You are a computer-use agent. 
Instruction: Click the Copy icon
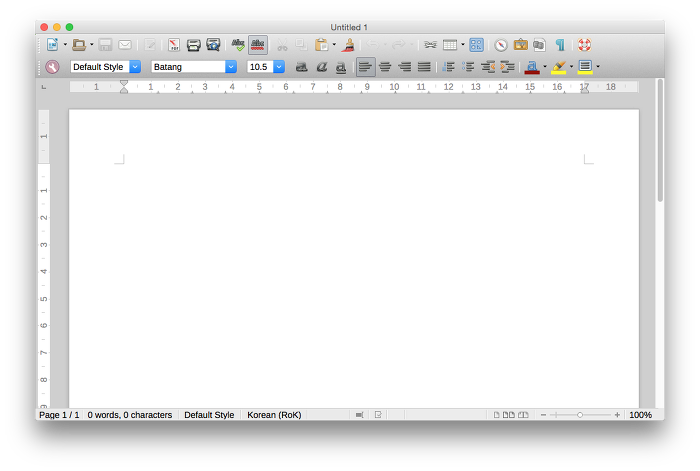[301, 45]
